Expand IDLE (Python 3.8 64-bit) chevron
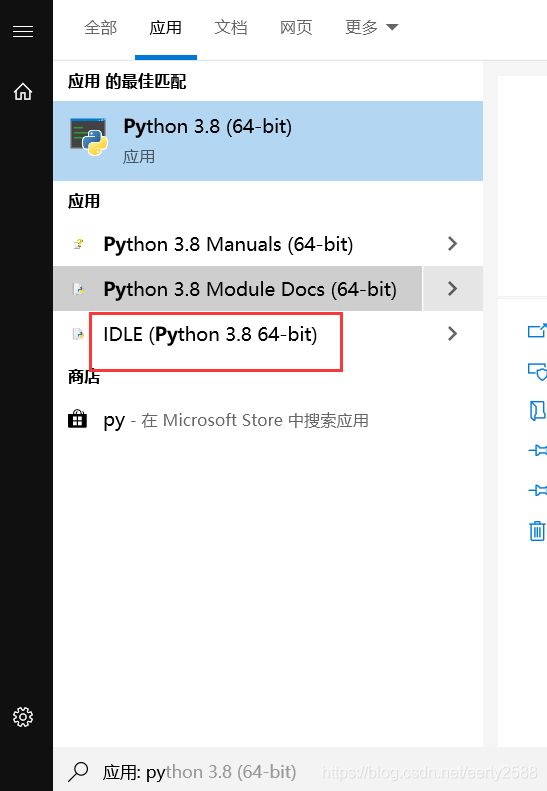Image resolution: width=547 pixels, height=791 pixels. pos(452,333)
